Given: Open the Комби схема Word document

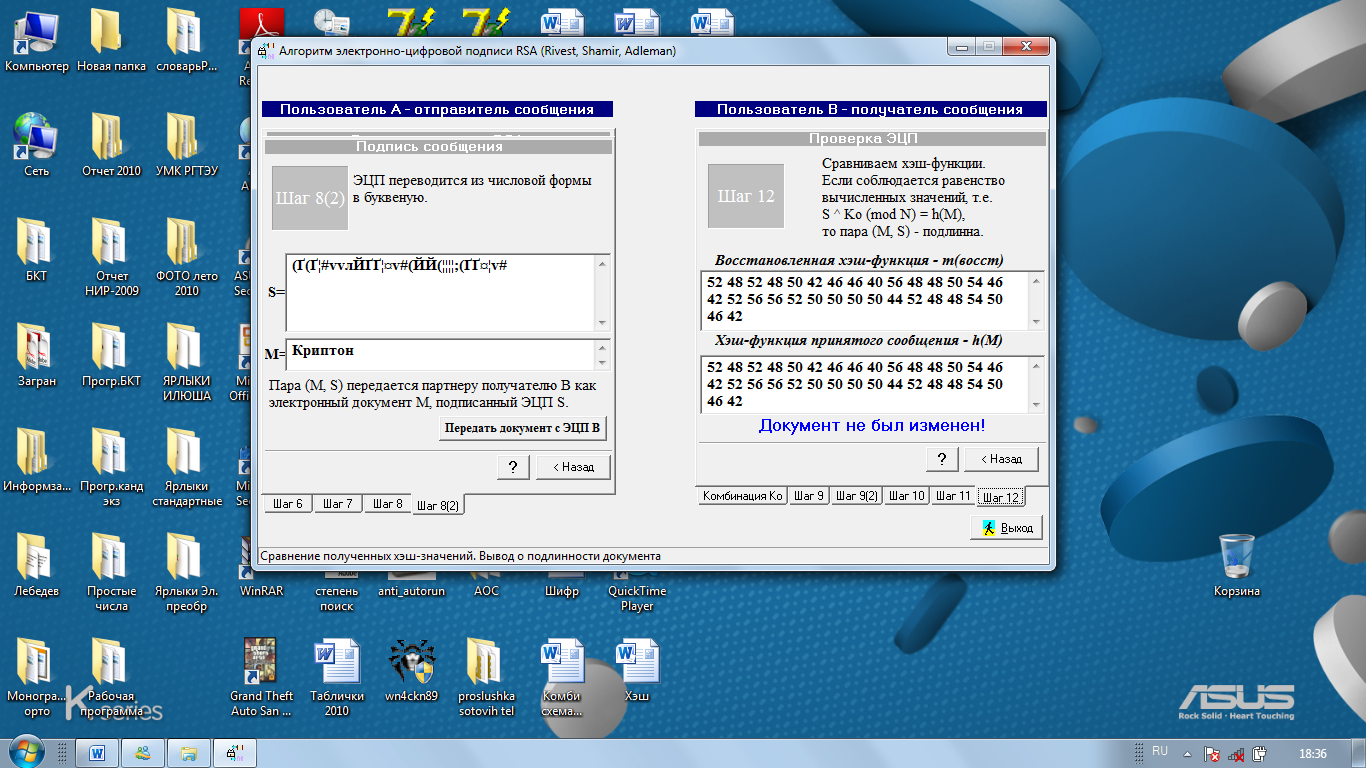Looking at the screenshot, I should (562, 677).
